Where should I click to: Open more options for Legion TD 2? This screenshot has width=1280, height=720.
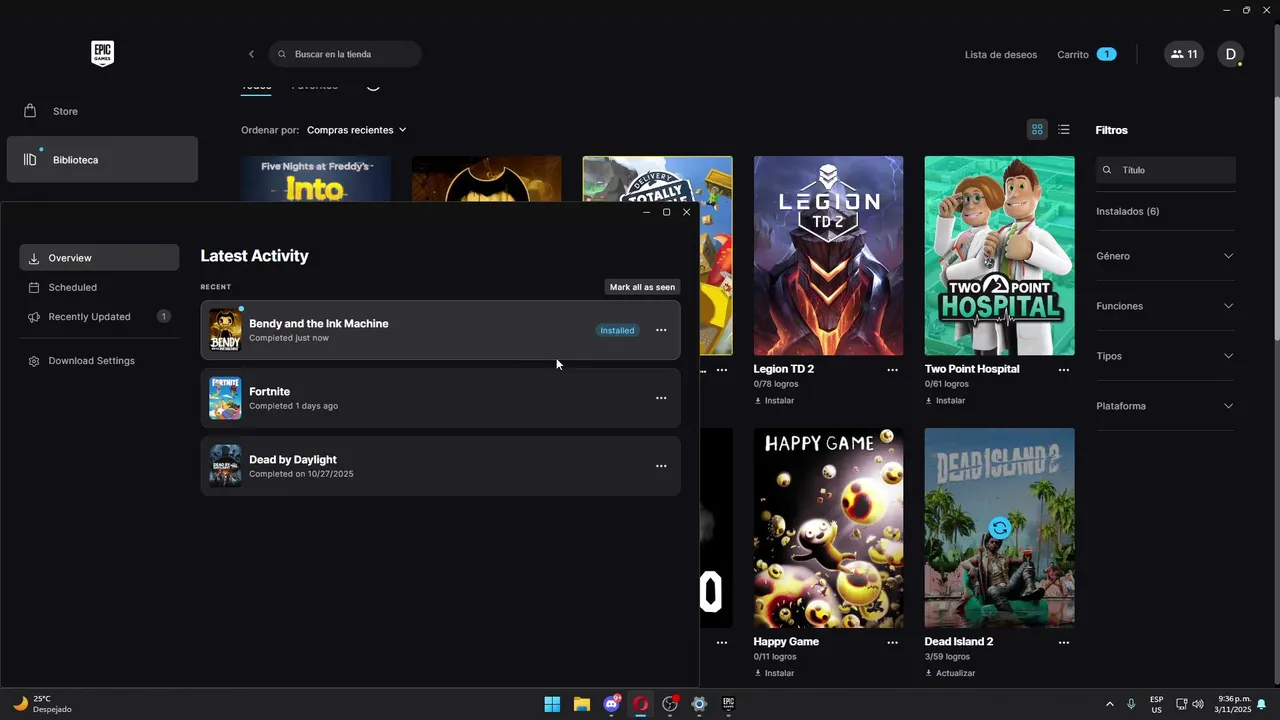pyautogui.click(x=892, y=370)
